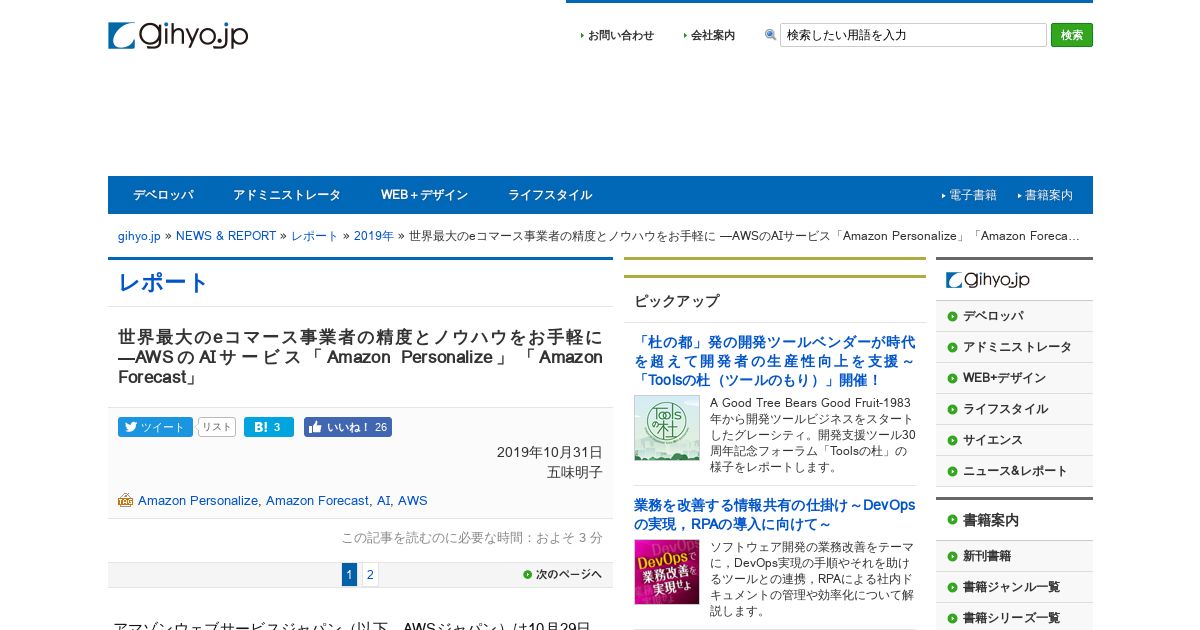Click the ピックアップ heading
The width and height of the screenshot is (1200, 630).
point(677,301)
